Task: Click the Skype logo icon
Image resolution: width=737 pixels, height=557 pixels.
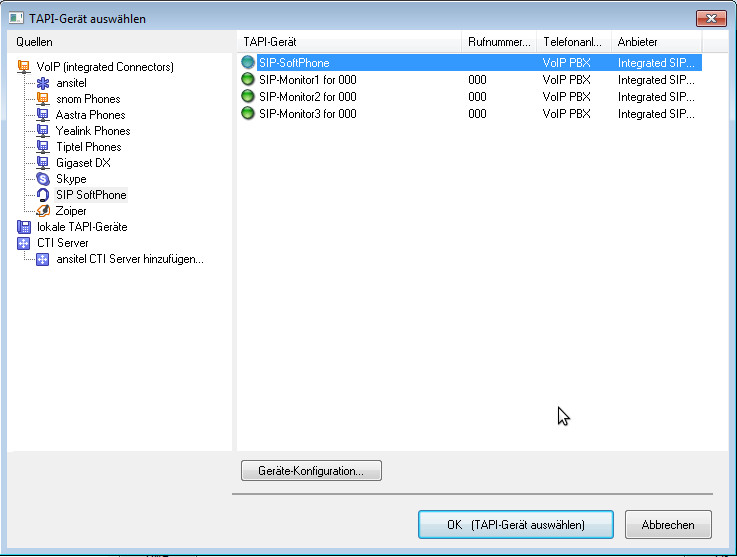Action: [43, 179]
